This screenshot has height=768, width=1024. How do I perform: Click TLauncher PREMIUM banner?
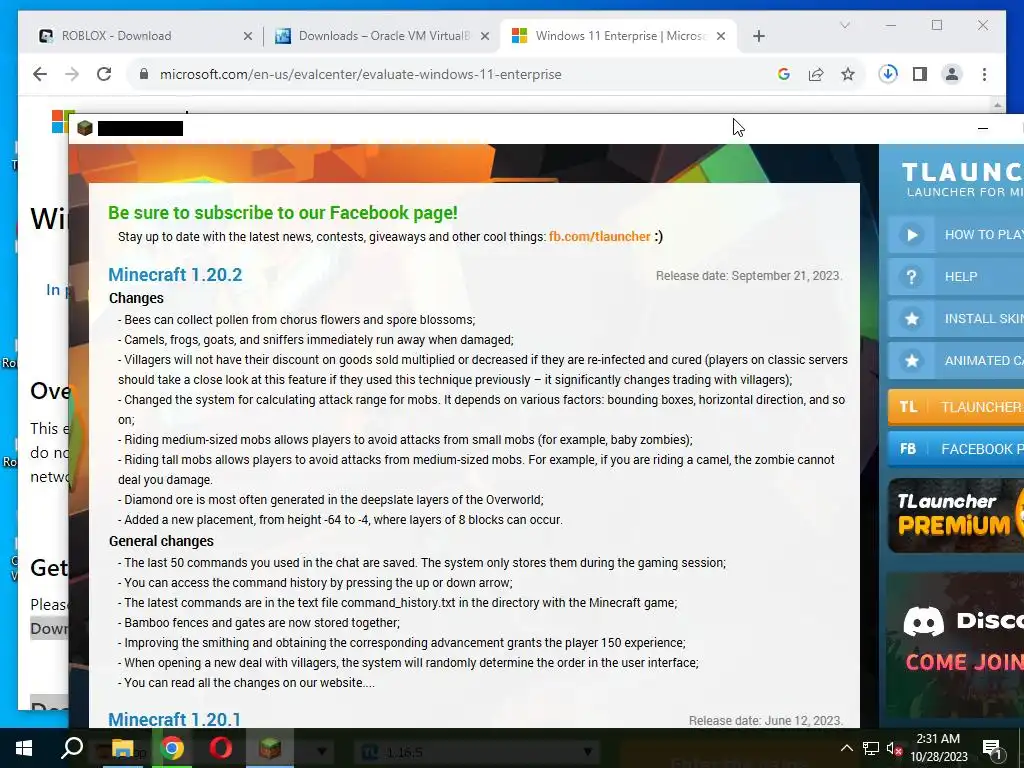coord(955,515)
